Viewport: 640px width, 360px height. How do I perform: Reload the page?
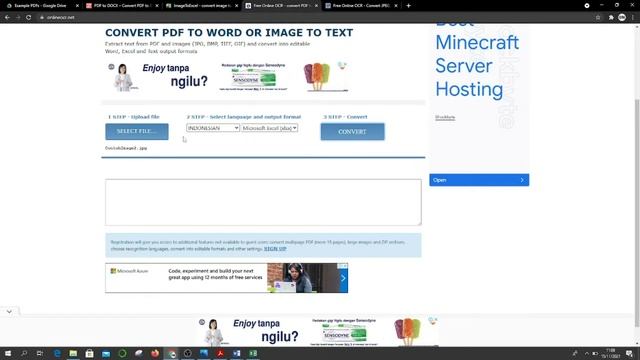(29, 18)
